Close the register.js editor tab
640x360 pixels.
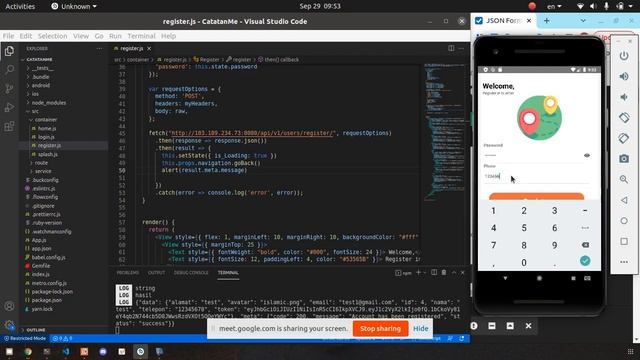point(149,48)
